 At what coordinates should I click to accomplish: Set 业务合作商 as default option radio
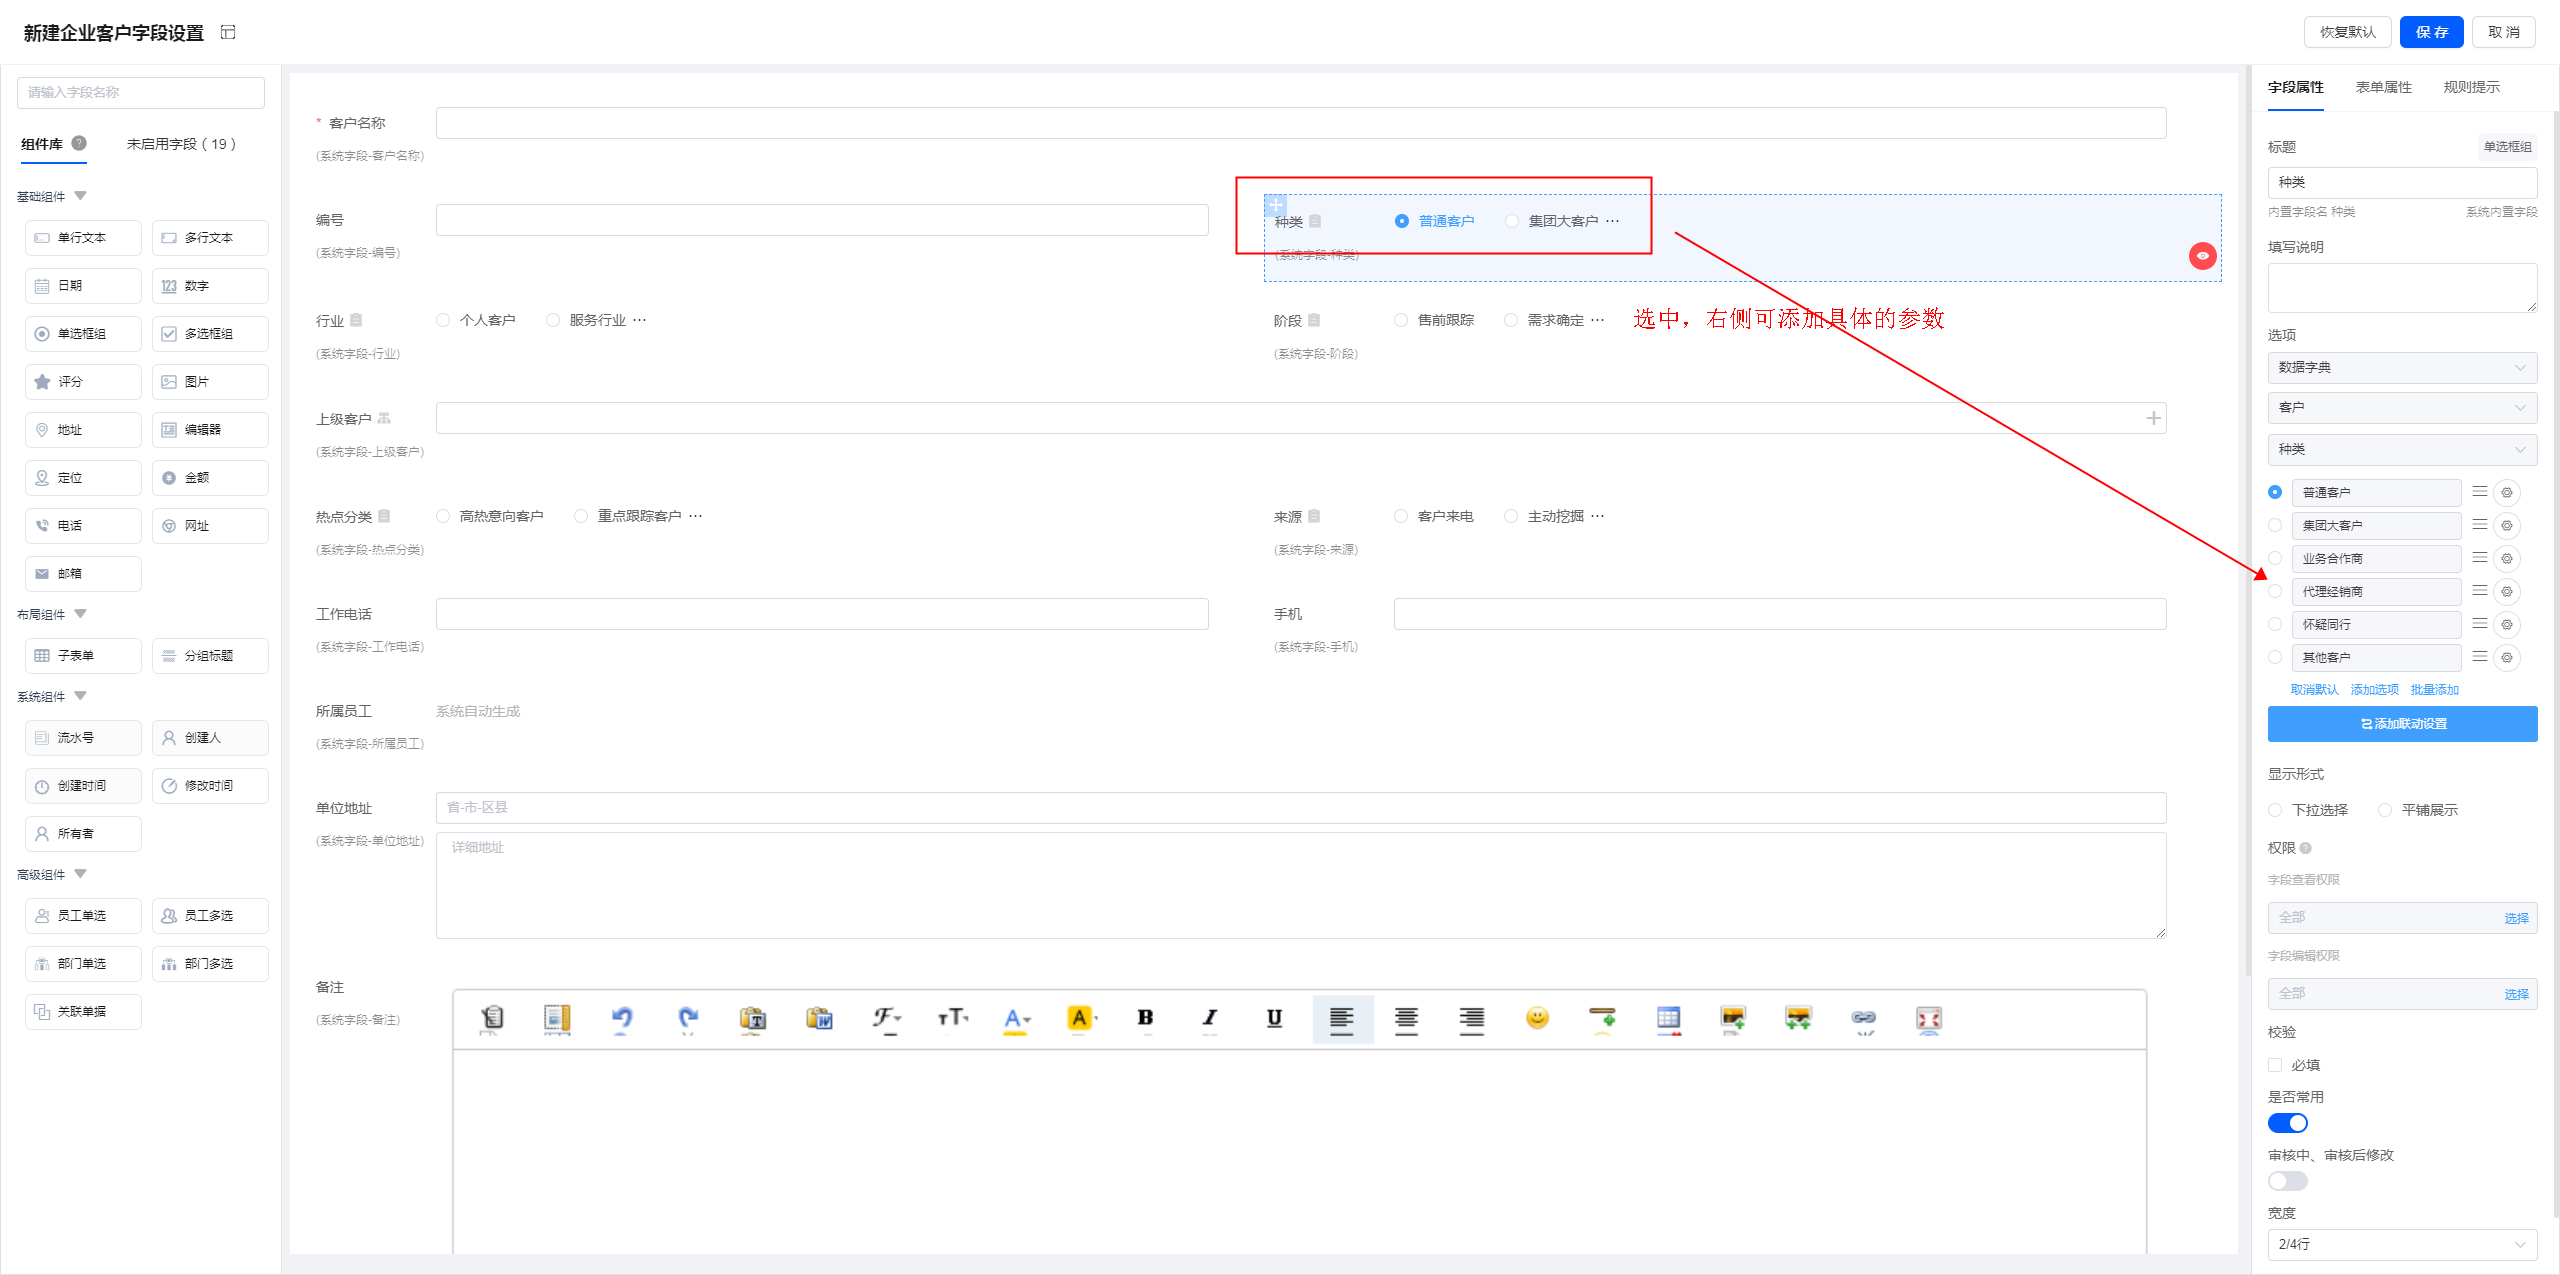pos(2275,558)
